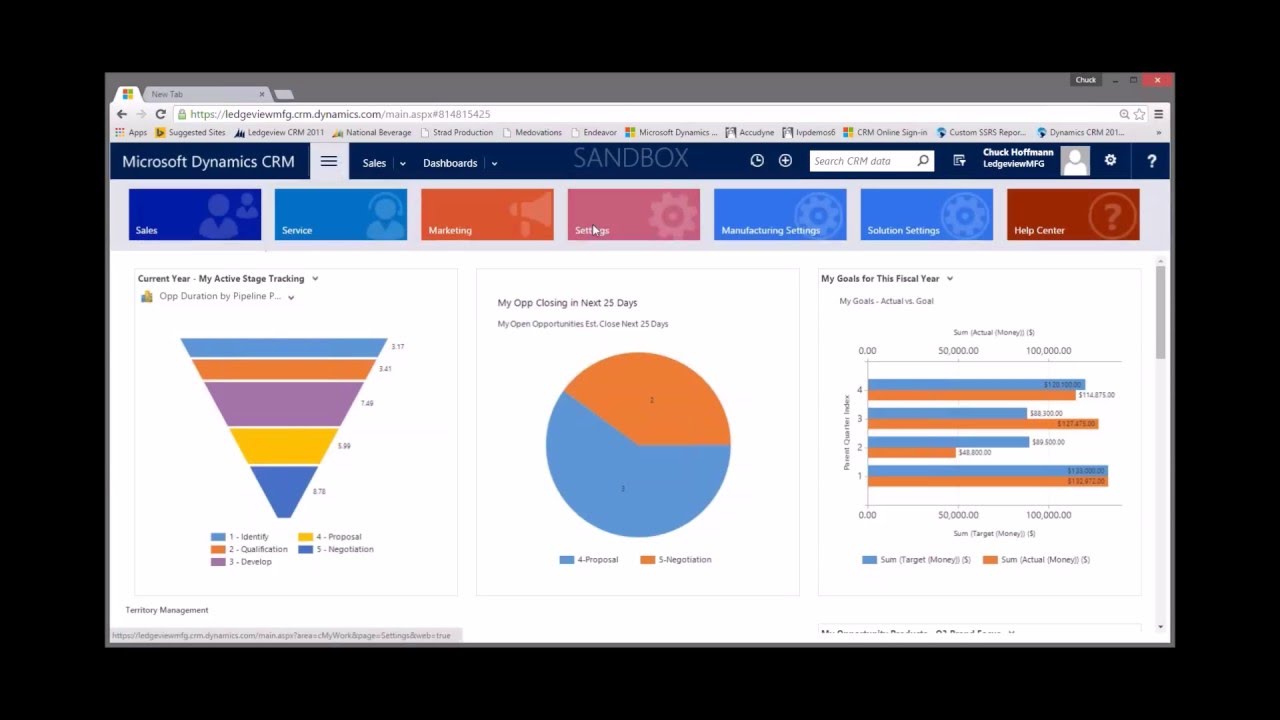Open the Custom SSRS Report bookmark
The height and width of the screenshot is (720, 1280).
tap(981, 132)
